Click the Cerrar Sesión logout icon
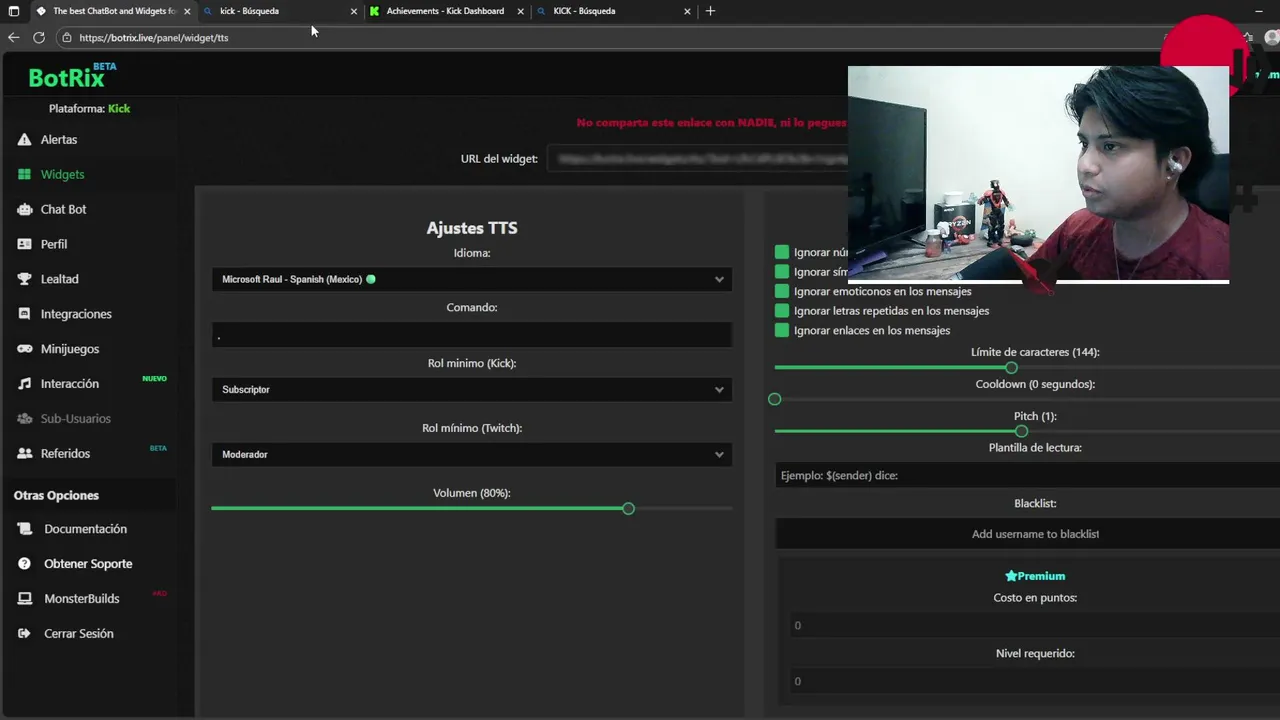Image resolution: width=1280 pixels, height=720 pixels. 25,634
